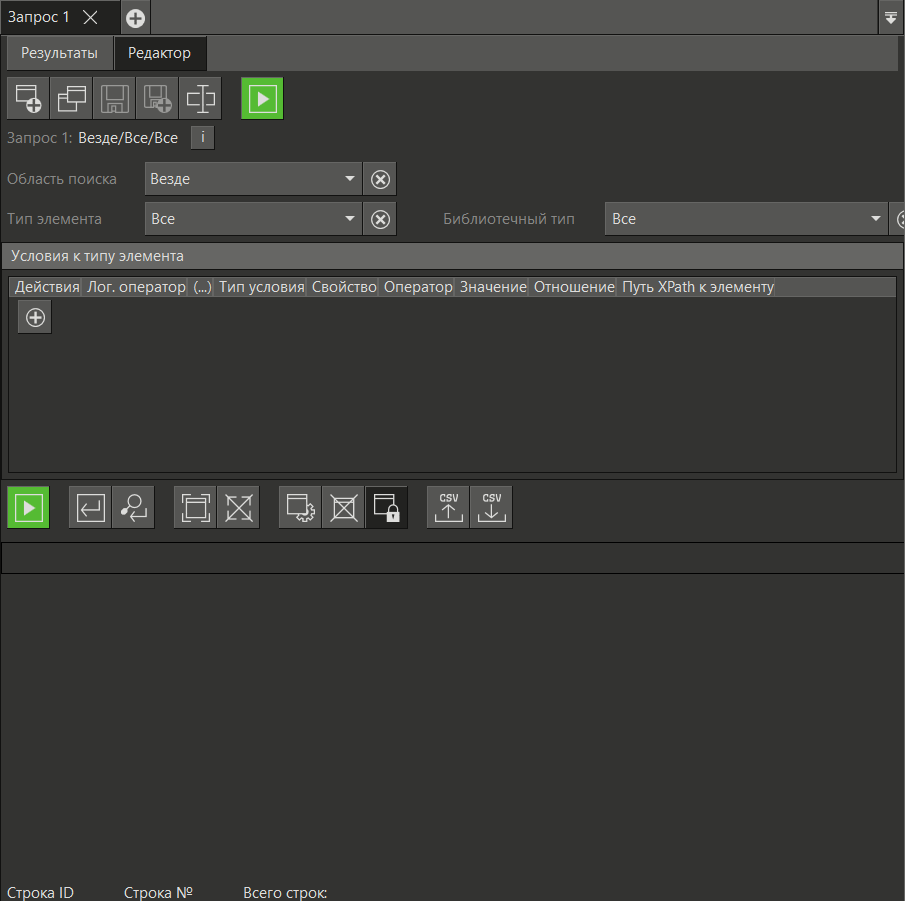Screen dimensions: 905x901
Task: Add a new query tab with plus
Action: point(135,18)
